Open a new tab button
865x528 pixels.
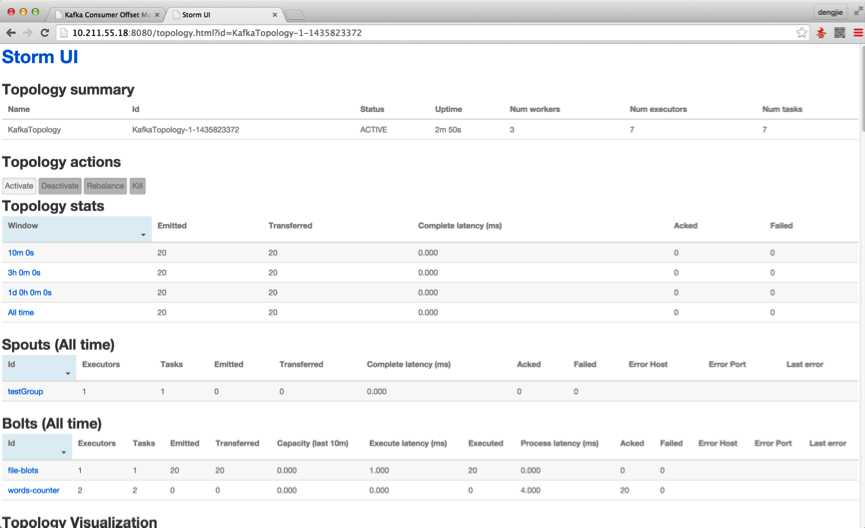click(295, 15)
